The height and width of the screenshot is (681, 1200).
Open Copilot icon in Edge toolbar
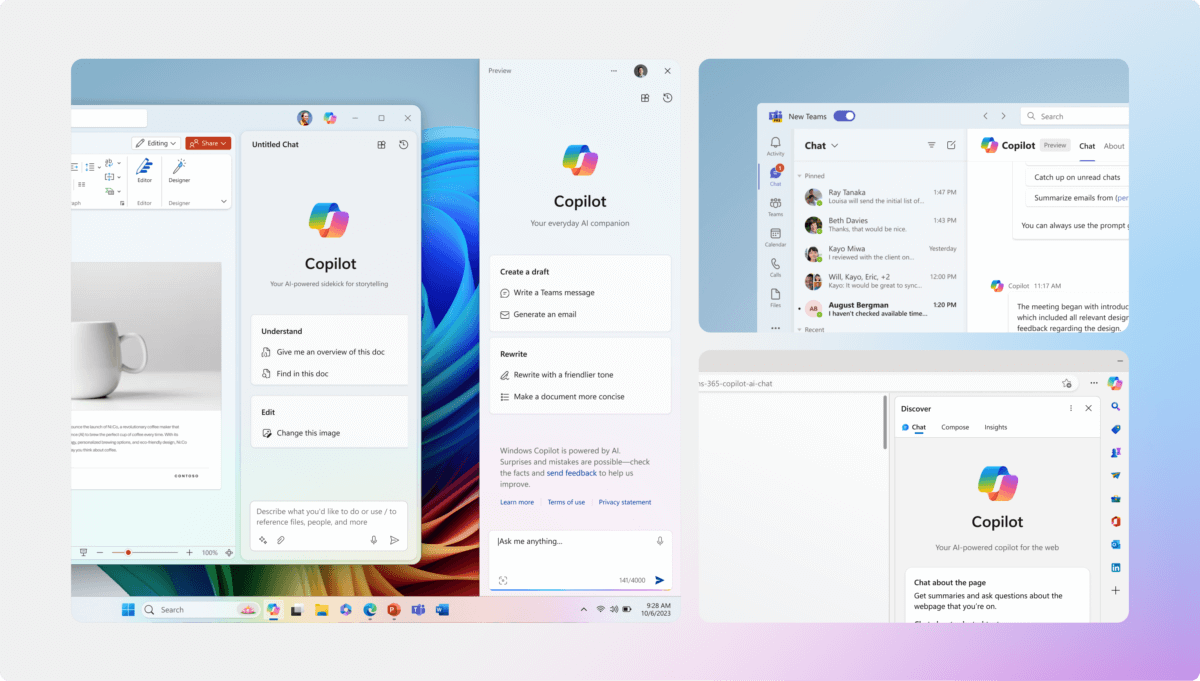click(x=1115, y=383)
